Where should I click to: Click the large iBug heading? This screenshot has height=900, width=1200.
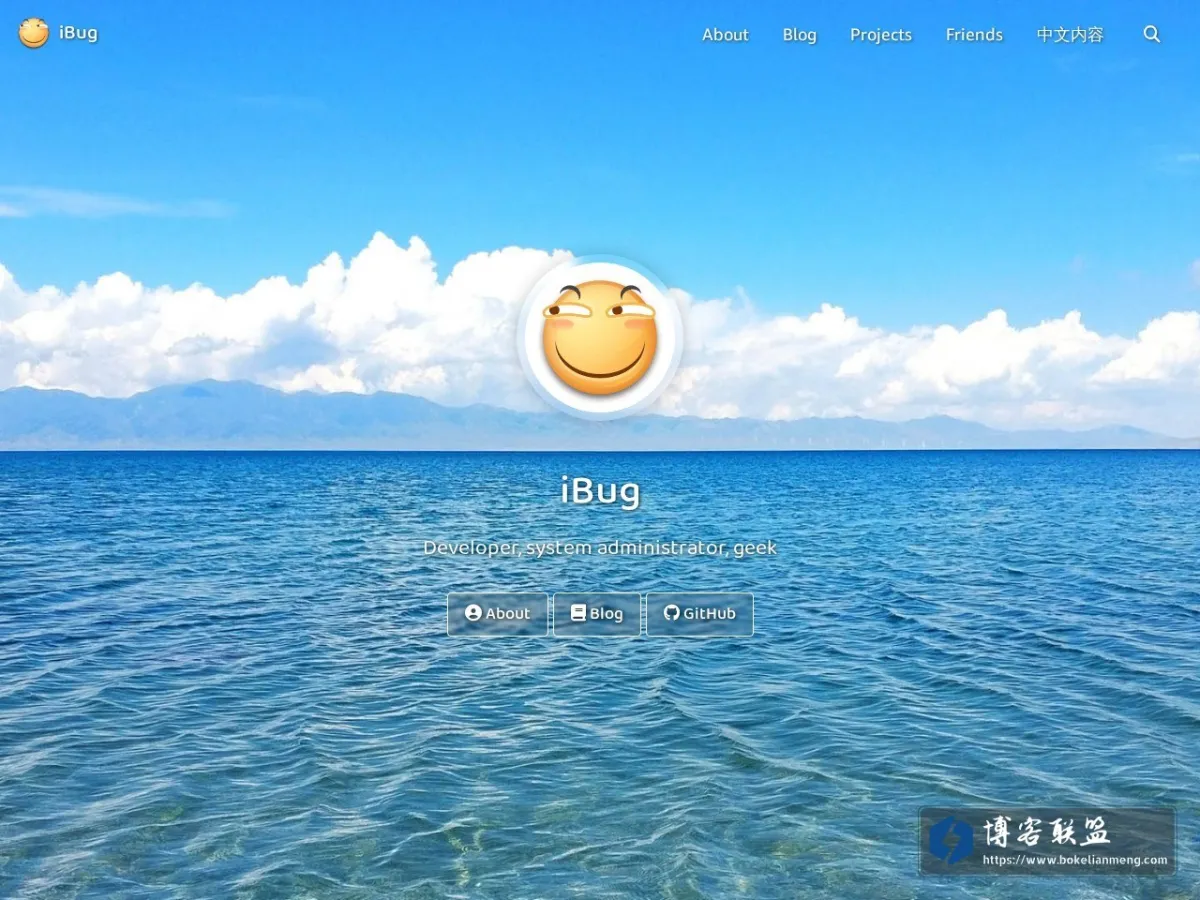(x=600, y=491)
